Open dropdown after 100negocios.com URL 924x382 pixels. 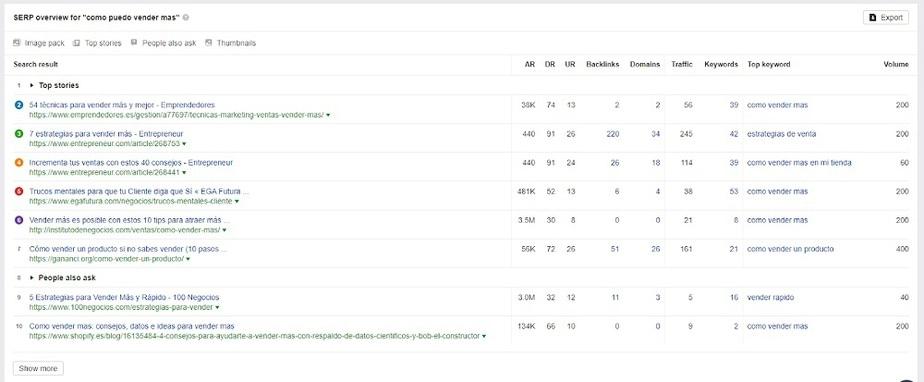[x=217, y=308]
